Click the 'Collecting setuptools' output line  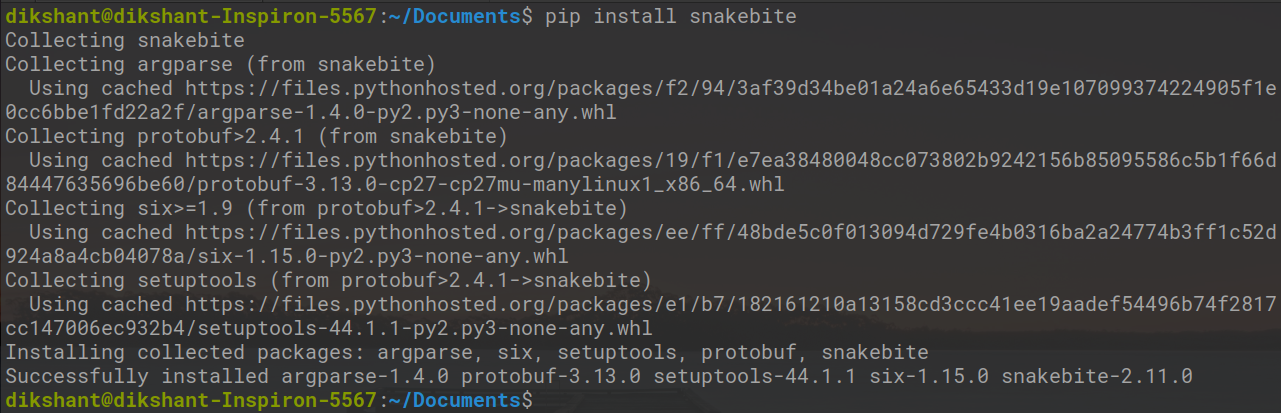(328, 280)
